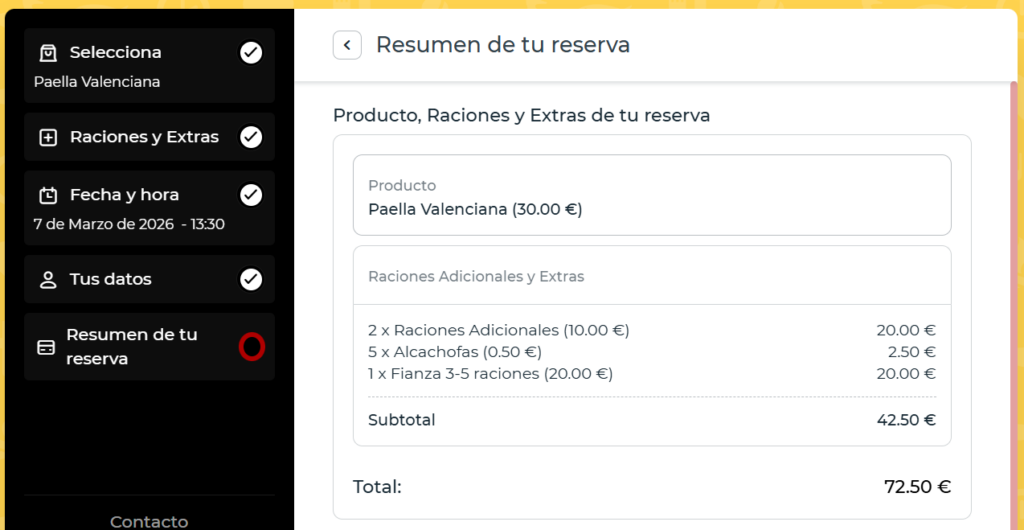
Task: Click the Producto Paella Valenciana box
Action: click(651, 195)
